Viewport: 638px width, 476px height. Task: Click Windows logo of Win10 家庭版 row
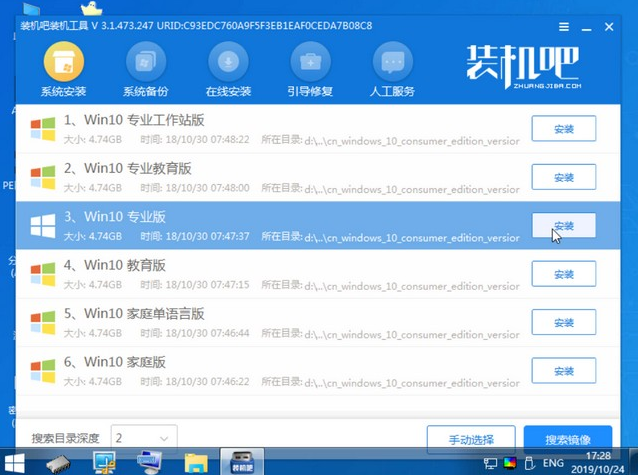pos(43,371)
